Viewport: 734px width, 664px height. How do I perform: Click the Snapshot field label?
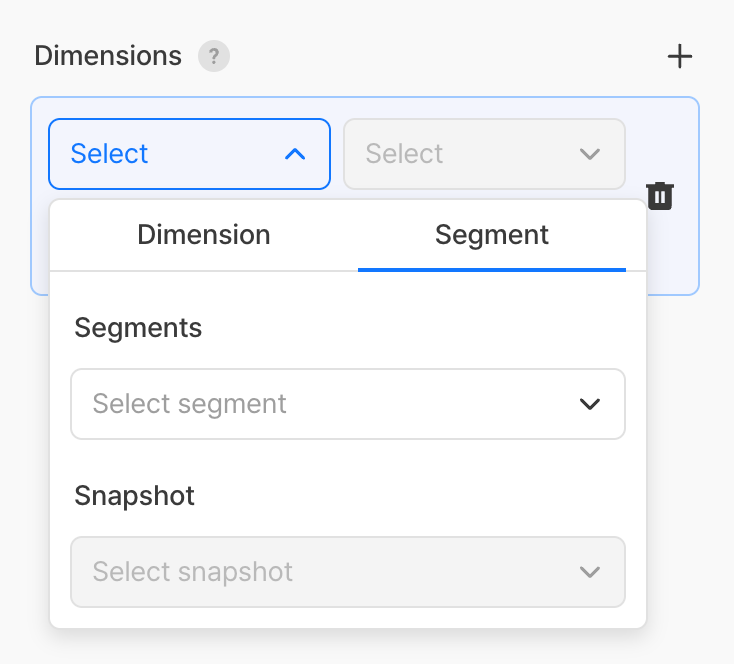[134, 496]
